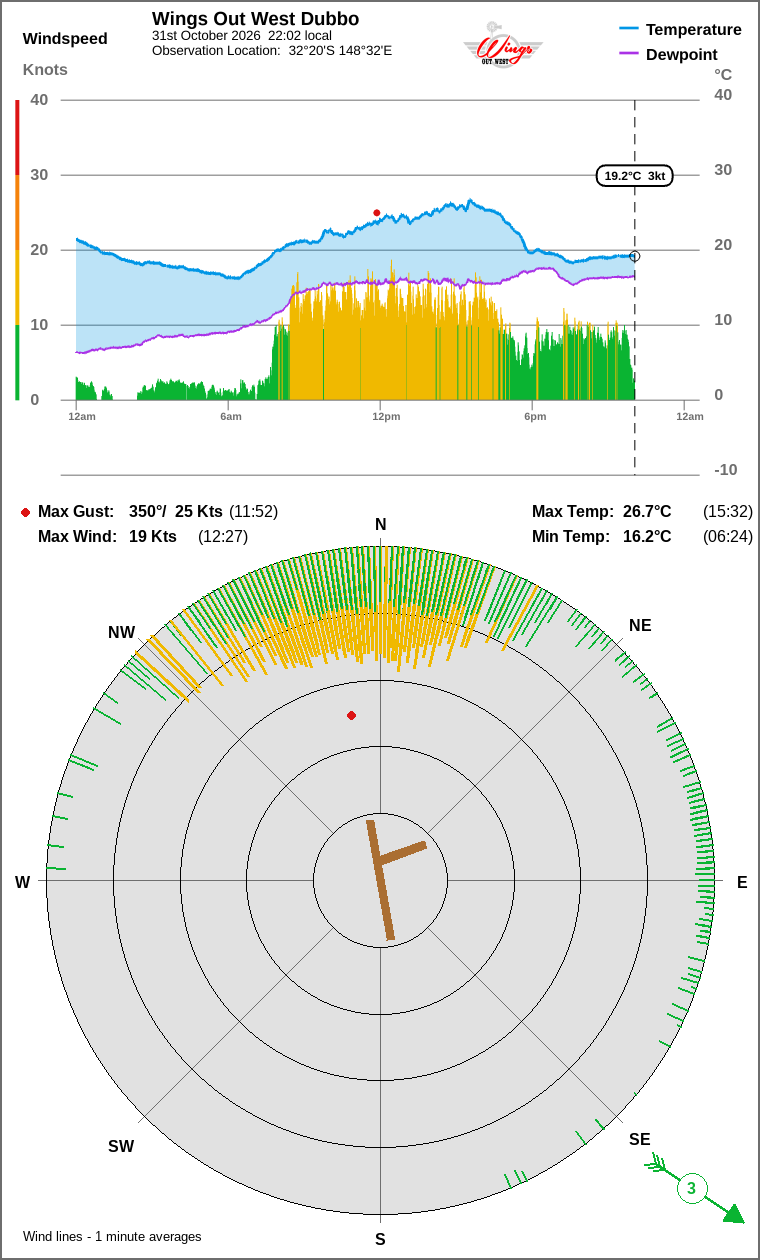The image size is (760, 1260).
Task: Click the SW compass label
Action: pyautogui.click(x=121, y=1147)
